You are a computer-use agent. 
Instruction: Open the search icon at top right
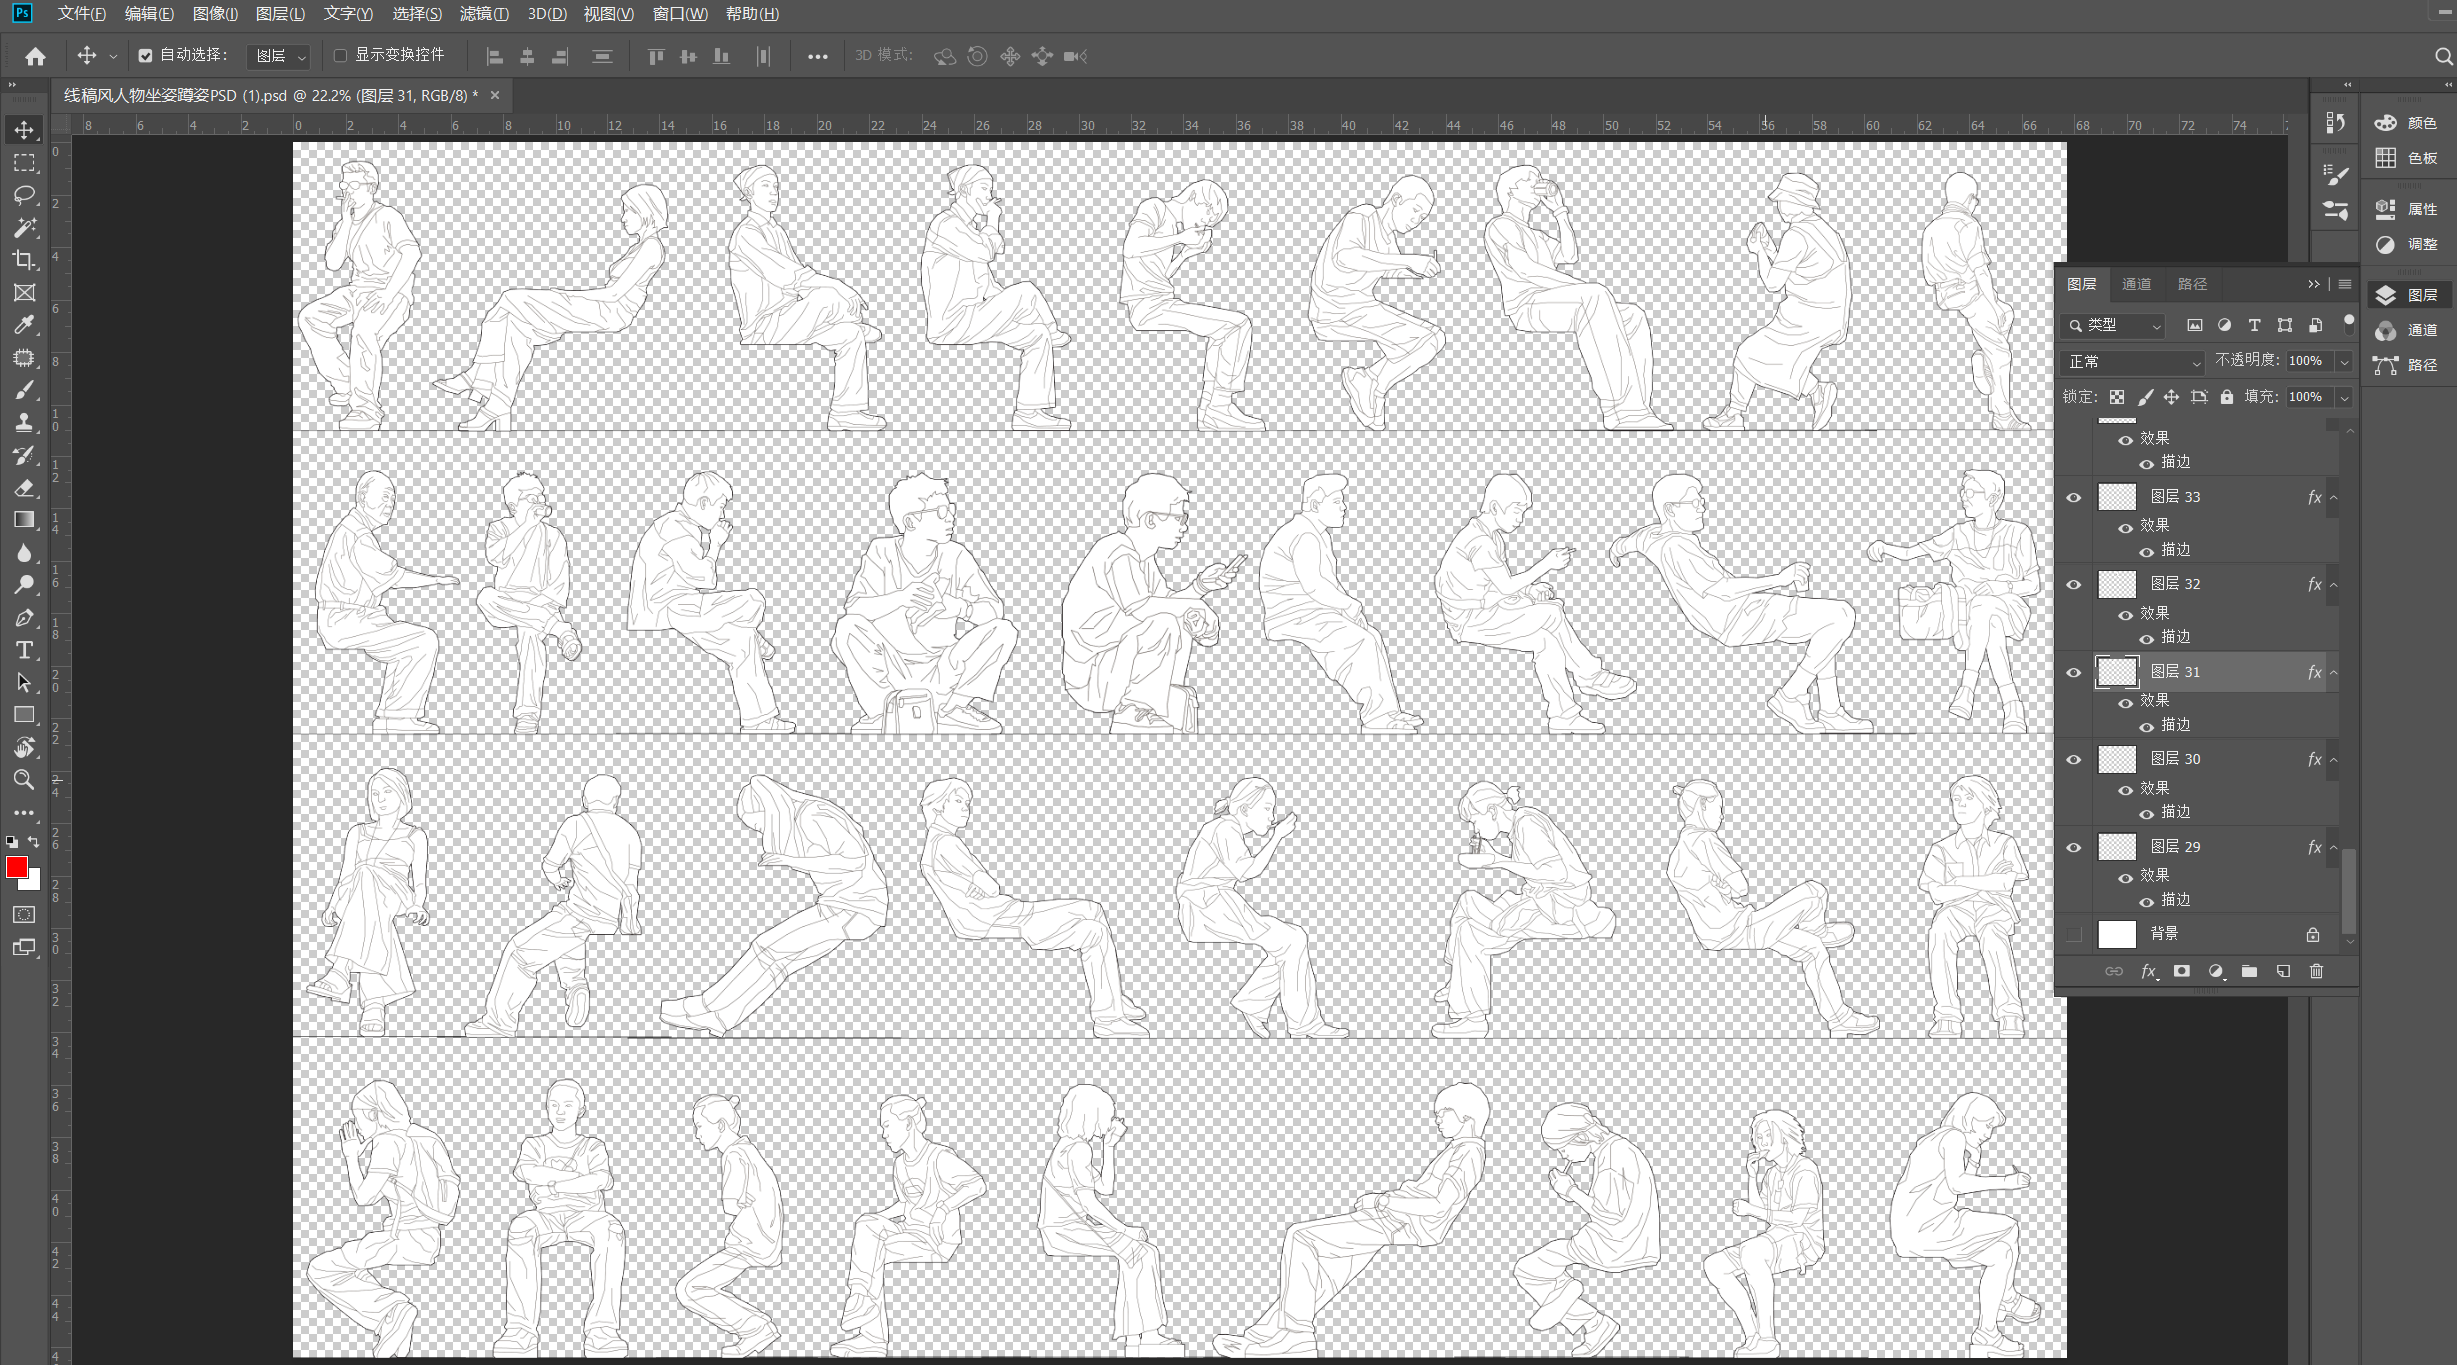point(2443,56)
